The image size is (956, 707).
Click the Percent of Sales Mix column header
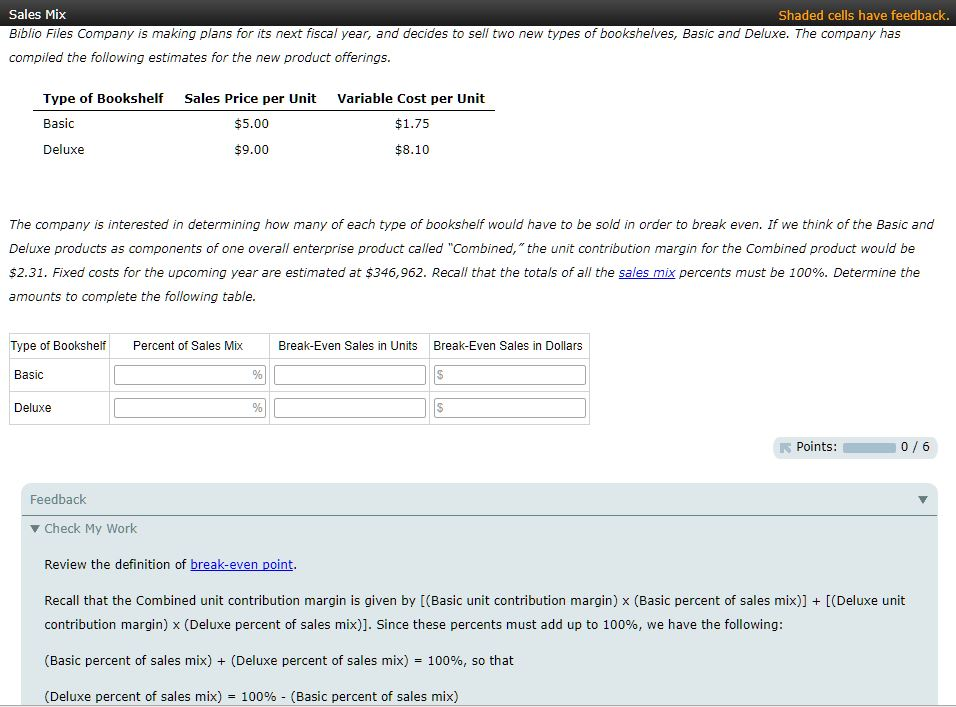coord(188,346)
